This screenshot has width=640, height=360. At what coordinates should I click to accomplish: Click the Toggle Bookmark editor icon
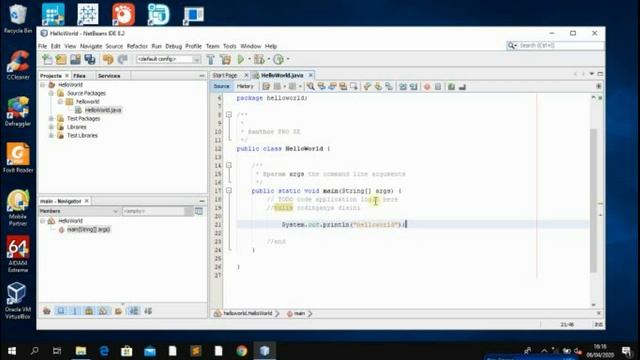point(389,87)
